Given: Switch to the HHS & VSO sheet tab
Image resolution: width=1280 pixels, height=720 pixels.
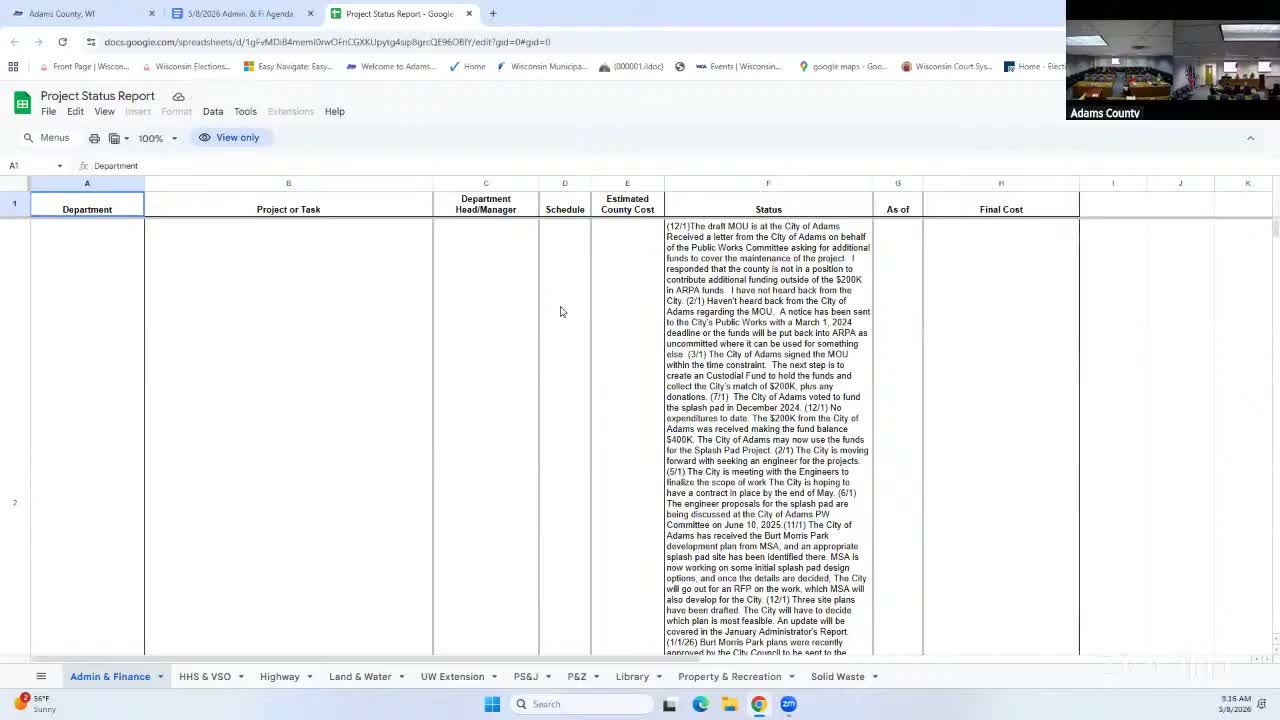Looking at the screenshot, I should tap(204, 677).
